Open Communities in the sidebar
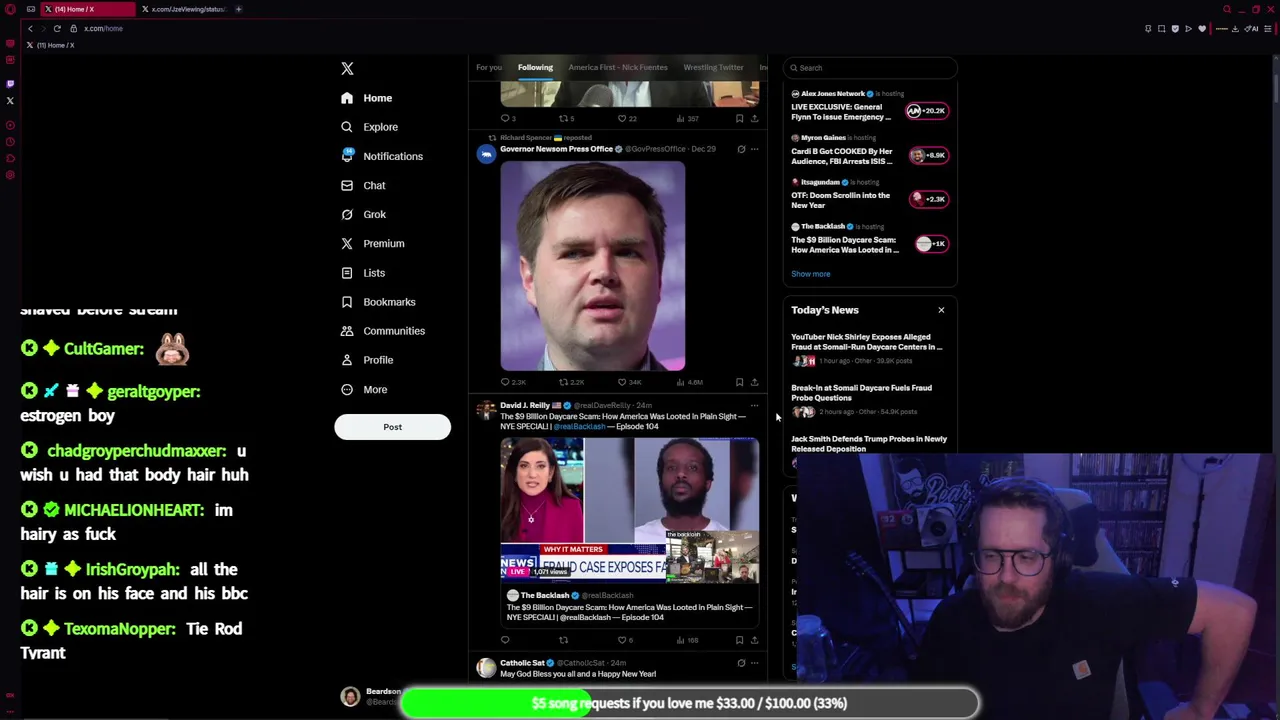The height and width of the screenshot is (720, 1280). (382, 331)
